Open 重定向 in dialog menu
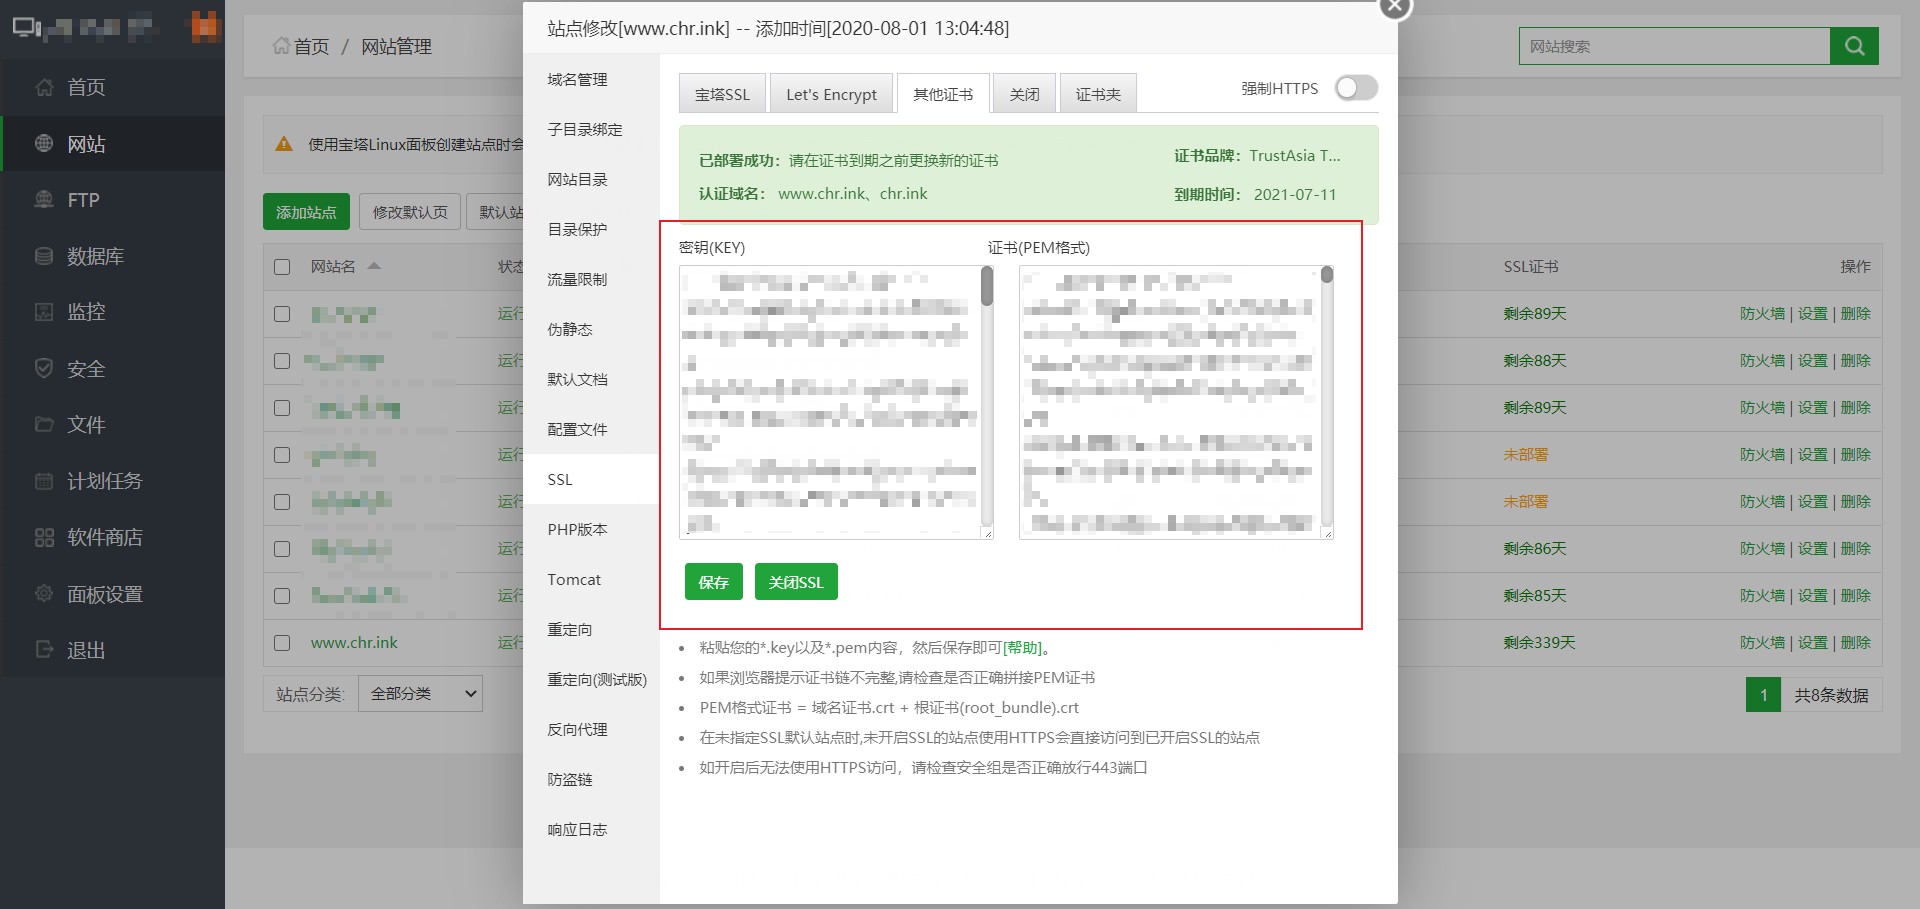The height and width of the screenshot is (909, 1920). point(591,629)
